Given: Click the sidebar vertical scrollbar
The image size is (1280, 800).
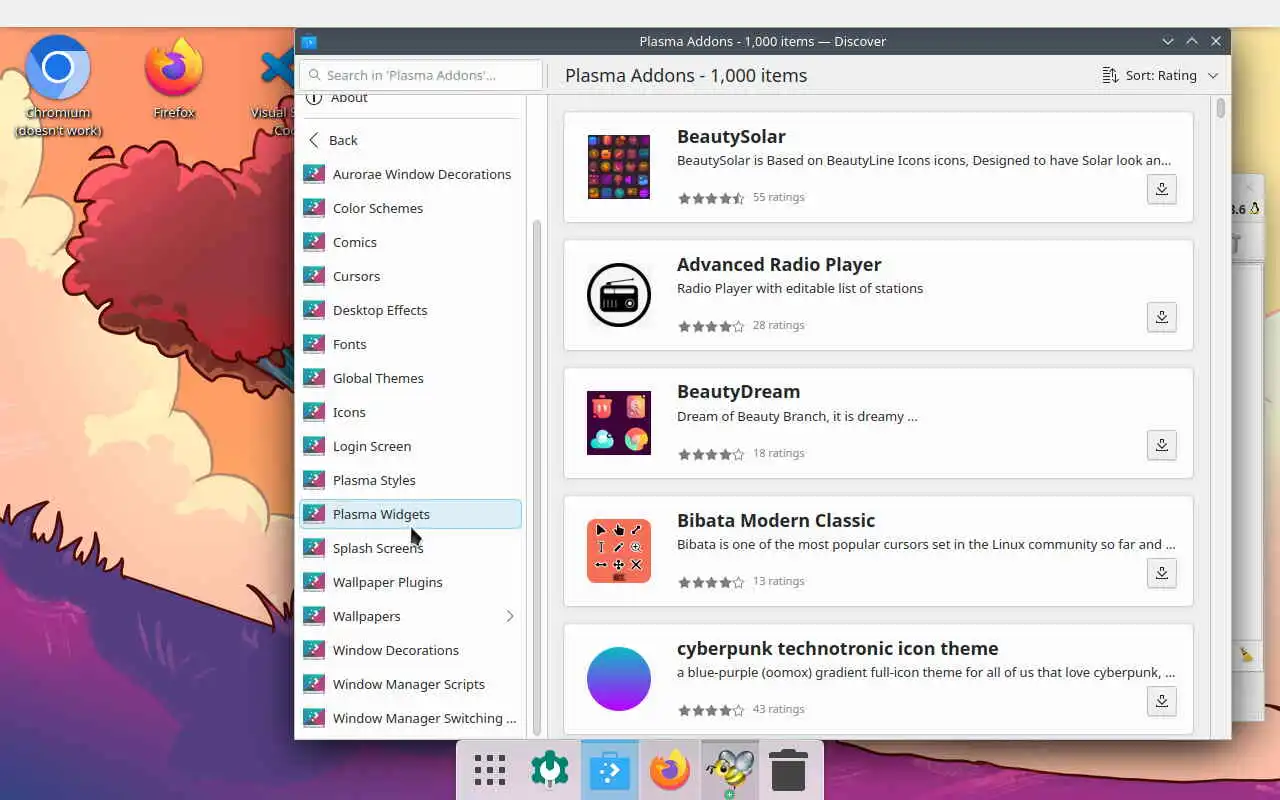Looking at the screenshot, I should pyautogui.click(x=537, y=477).
